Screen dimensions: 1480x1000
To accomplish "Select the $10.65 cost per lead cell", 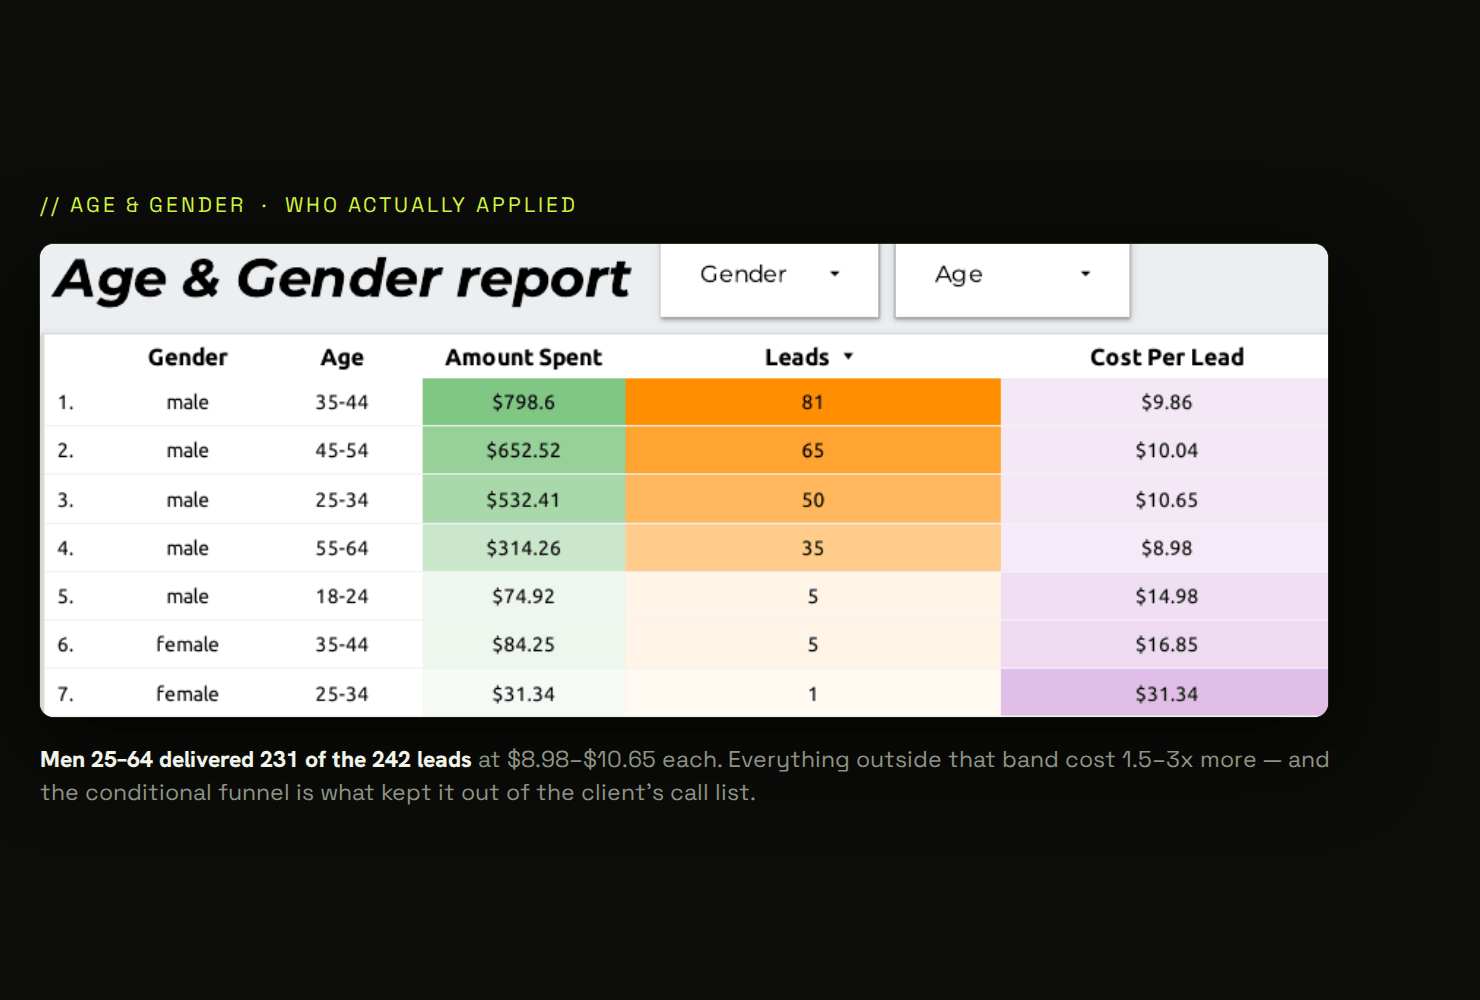I will pyautogui.click(x=1165, y=499).
